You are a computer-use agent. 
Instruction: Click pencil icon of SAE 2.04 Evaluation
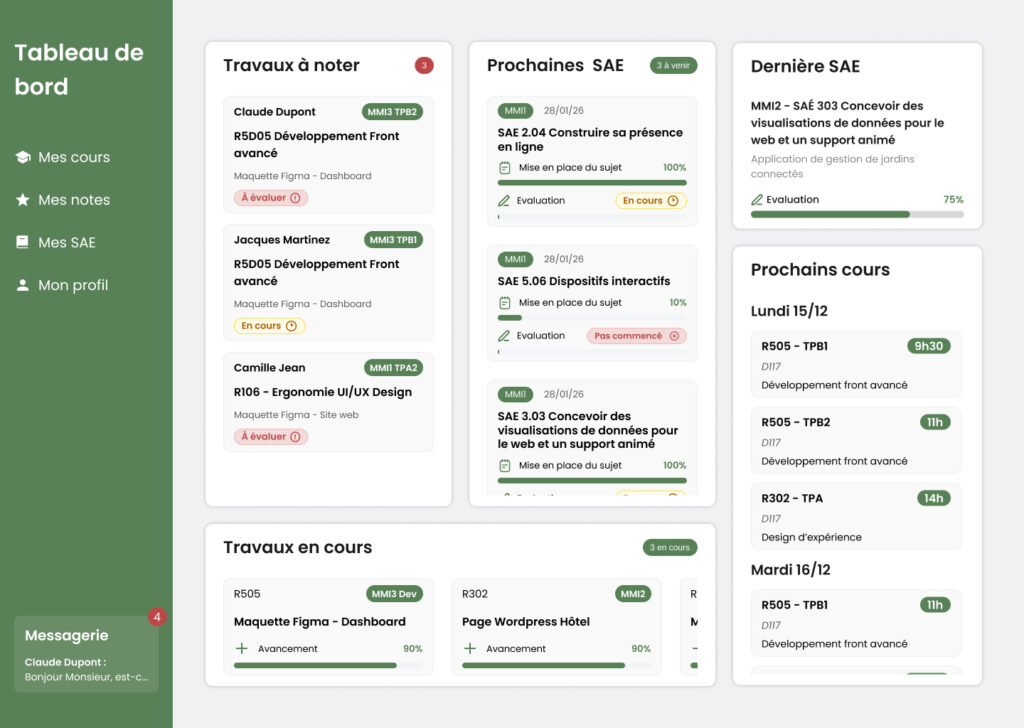pos(504,201)
